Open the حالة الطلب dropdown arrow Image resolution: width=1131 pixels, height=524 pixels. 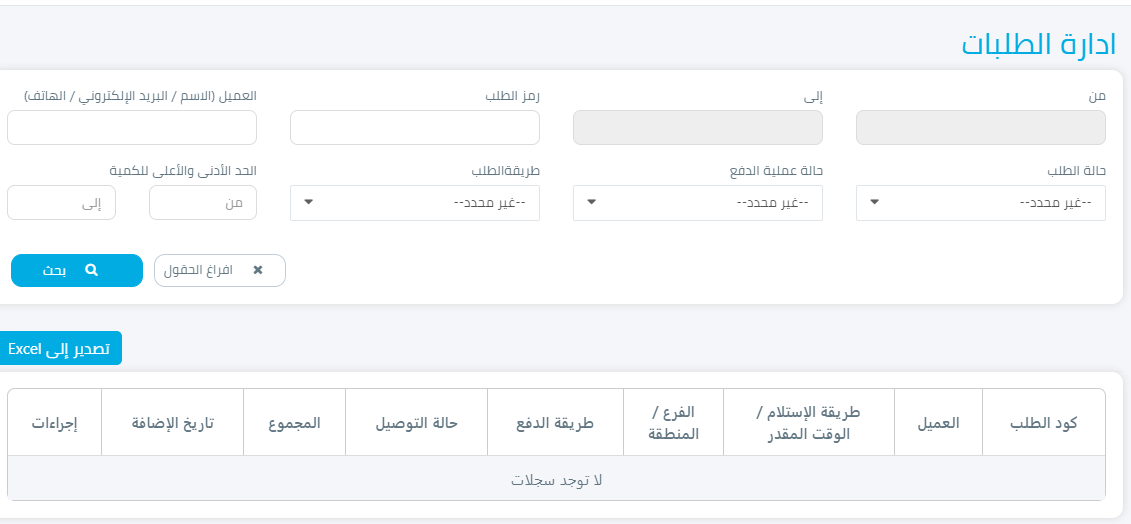(874, 202)
